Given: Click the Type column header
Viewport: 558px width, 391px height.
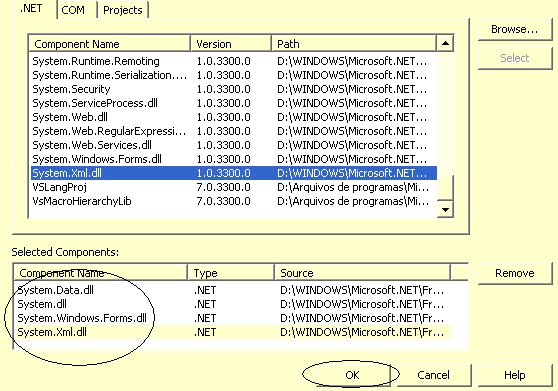Looking at the screenshot, I should pyautogui.click(x=231, y=273).
